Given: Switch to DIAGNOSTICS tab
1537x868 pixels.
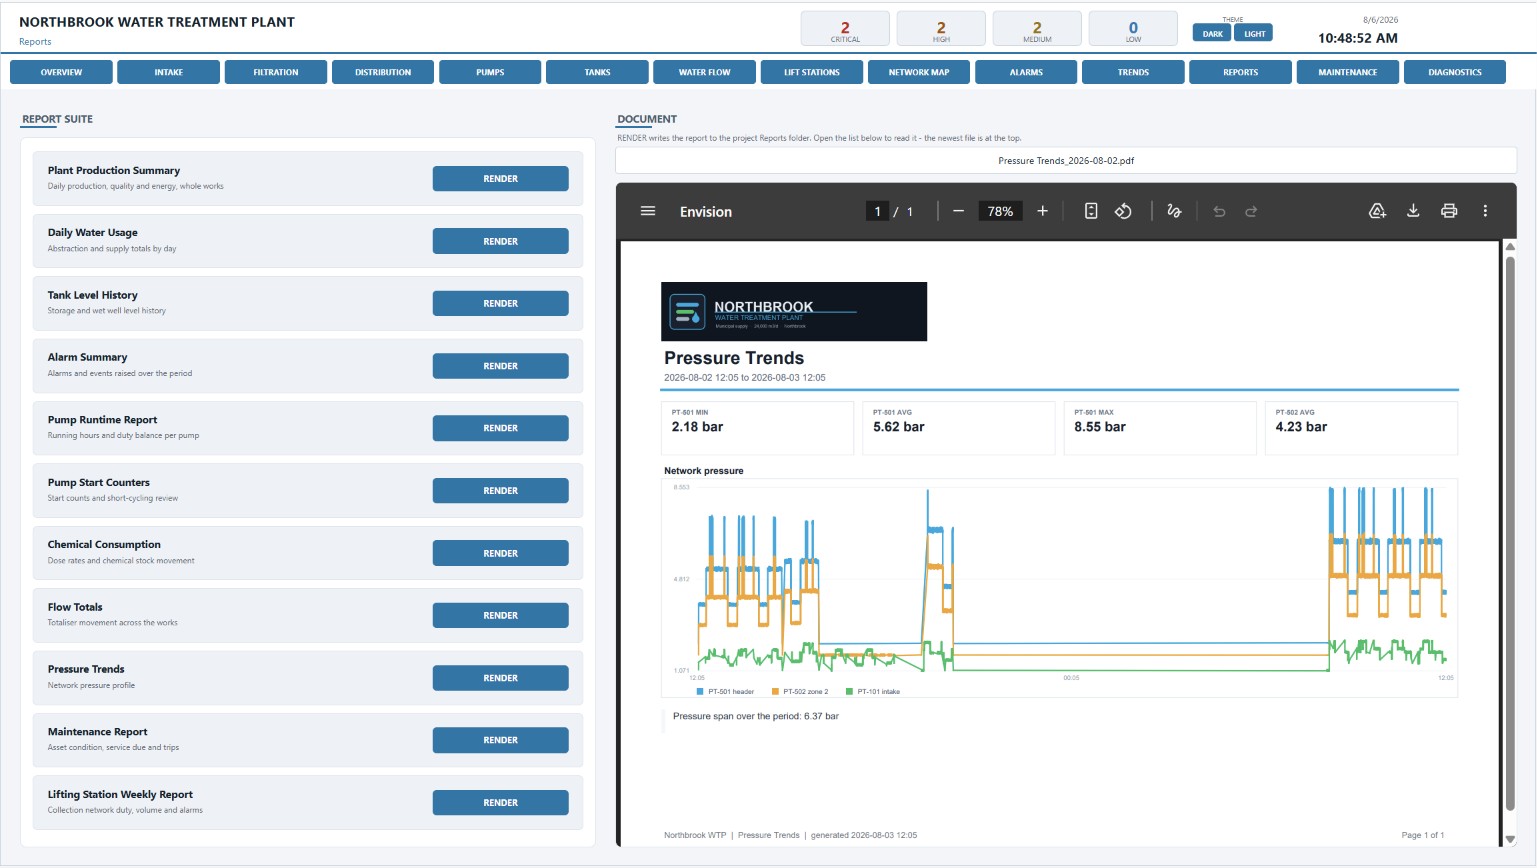Looking at the screenshot, I should [1455, 72].
